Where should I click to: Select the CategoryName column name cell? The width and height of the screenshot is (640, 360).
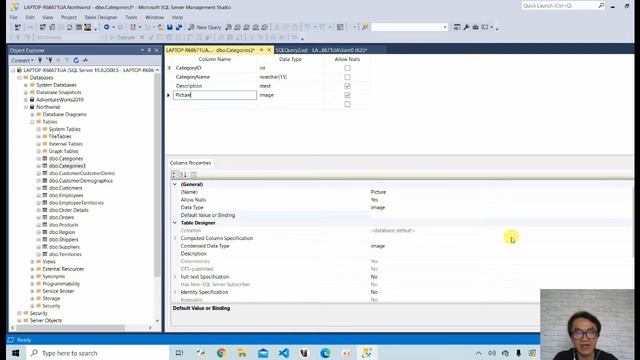pos(215,77)
